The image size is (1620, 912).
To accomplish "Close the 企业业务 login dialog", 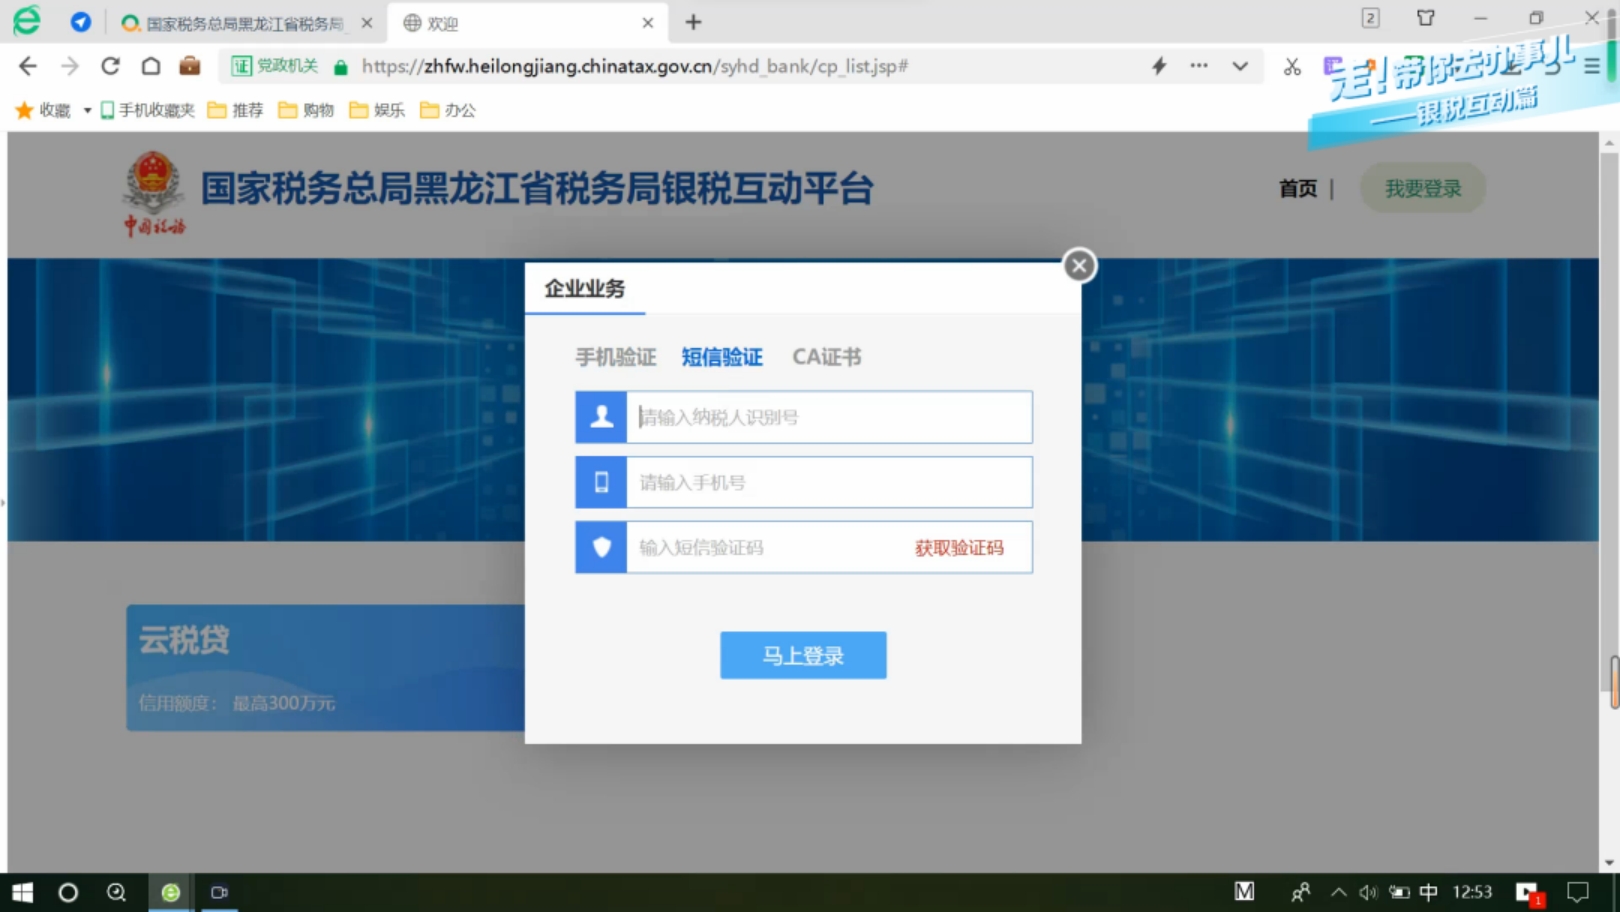I will pos(1079,266).
